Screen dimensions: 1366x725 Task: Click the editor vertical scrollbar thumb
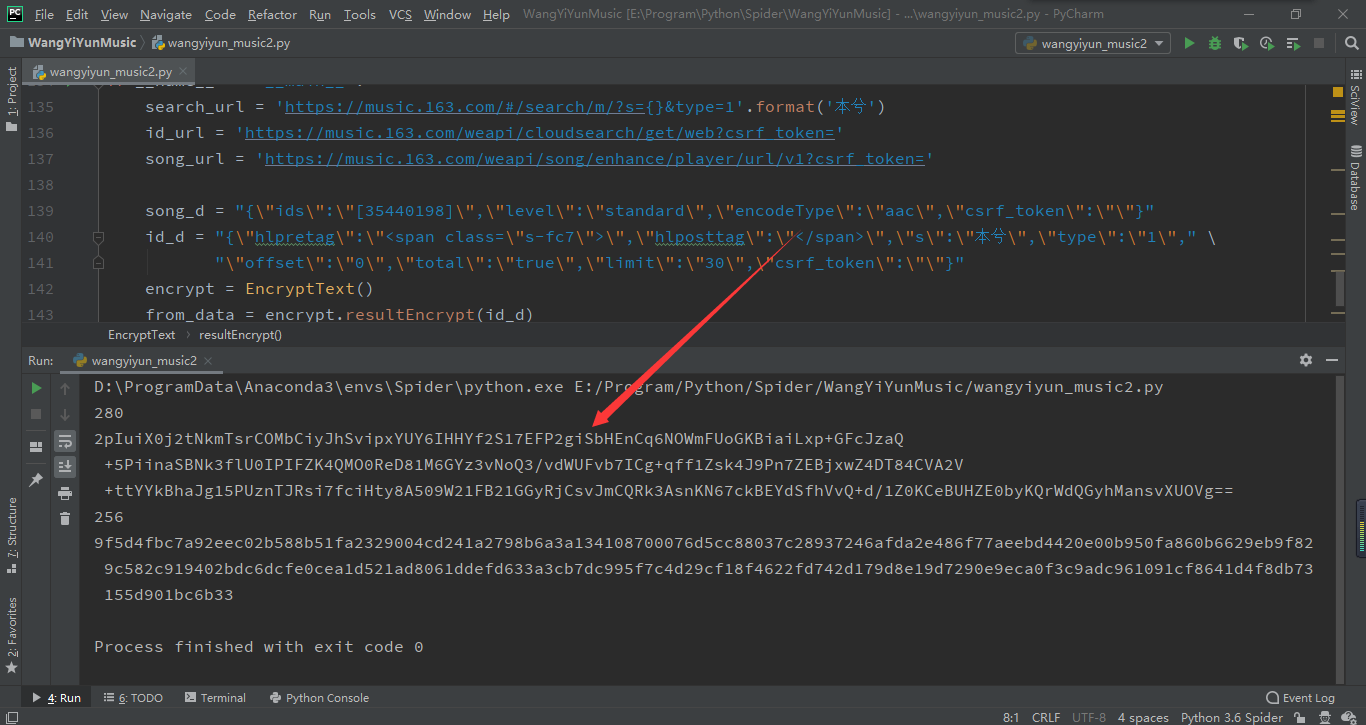1339,287
